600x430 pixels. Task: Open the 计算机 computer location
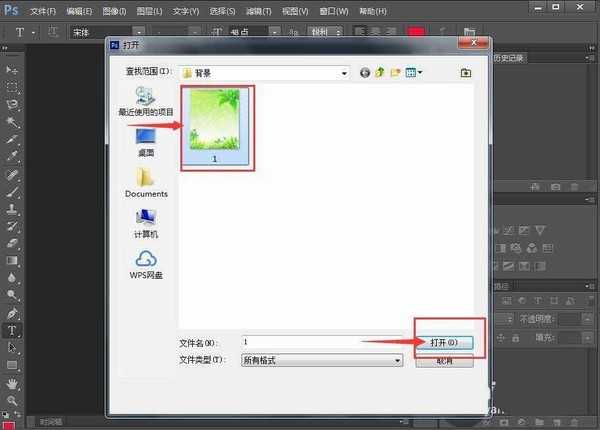[x=146, y=222]
